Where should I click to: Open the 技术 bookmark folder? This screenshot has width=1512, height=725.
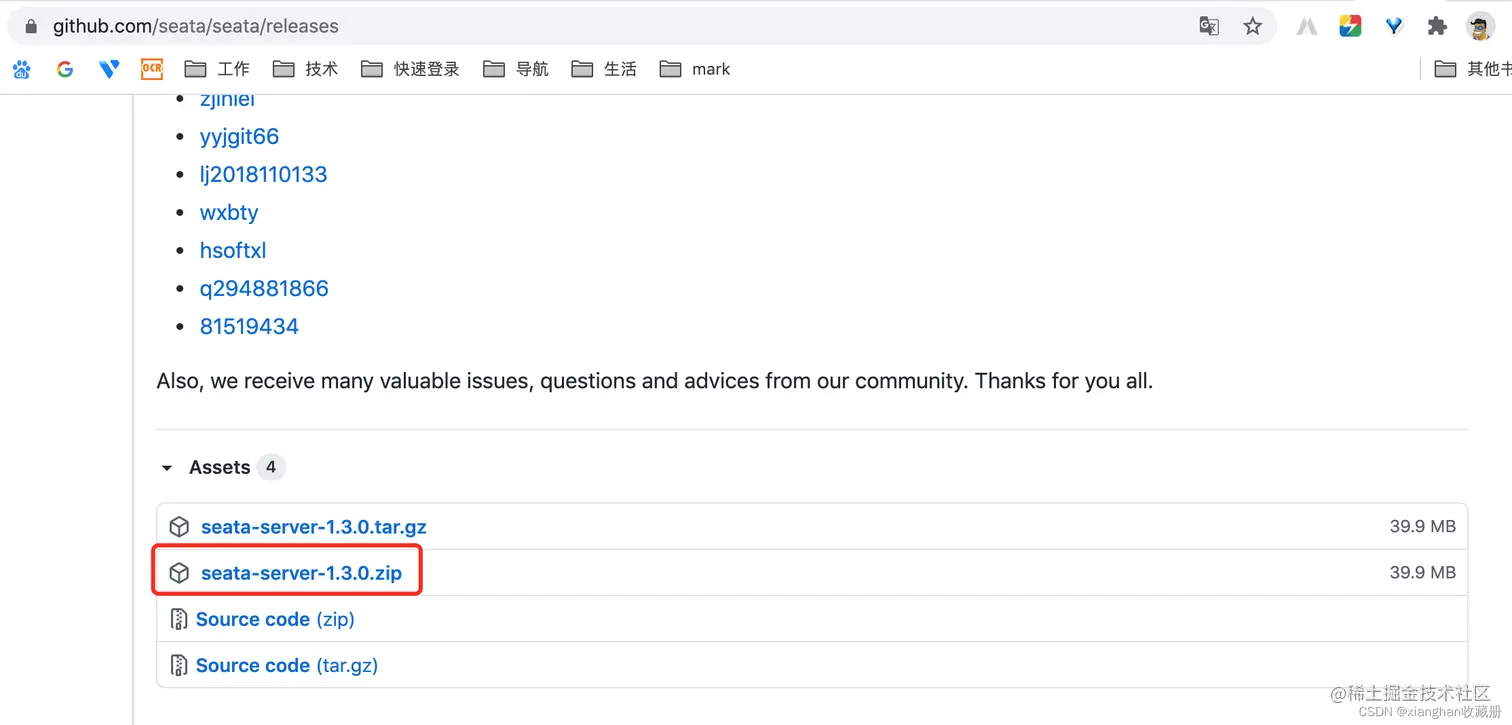305,69
